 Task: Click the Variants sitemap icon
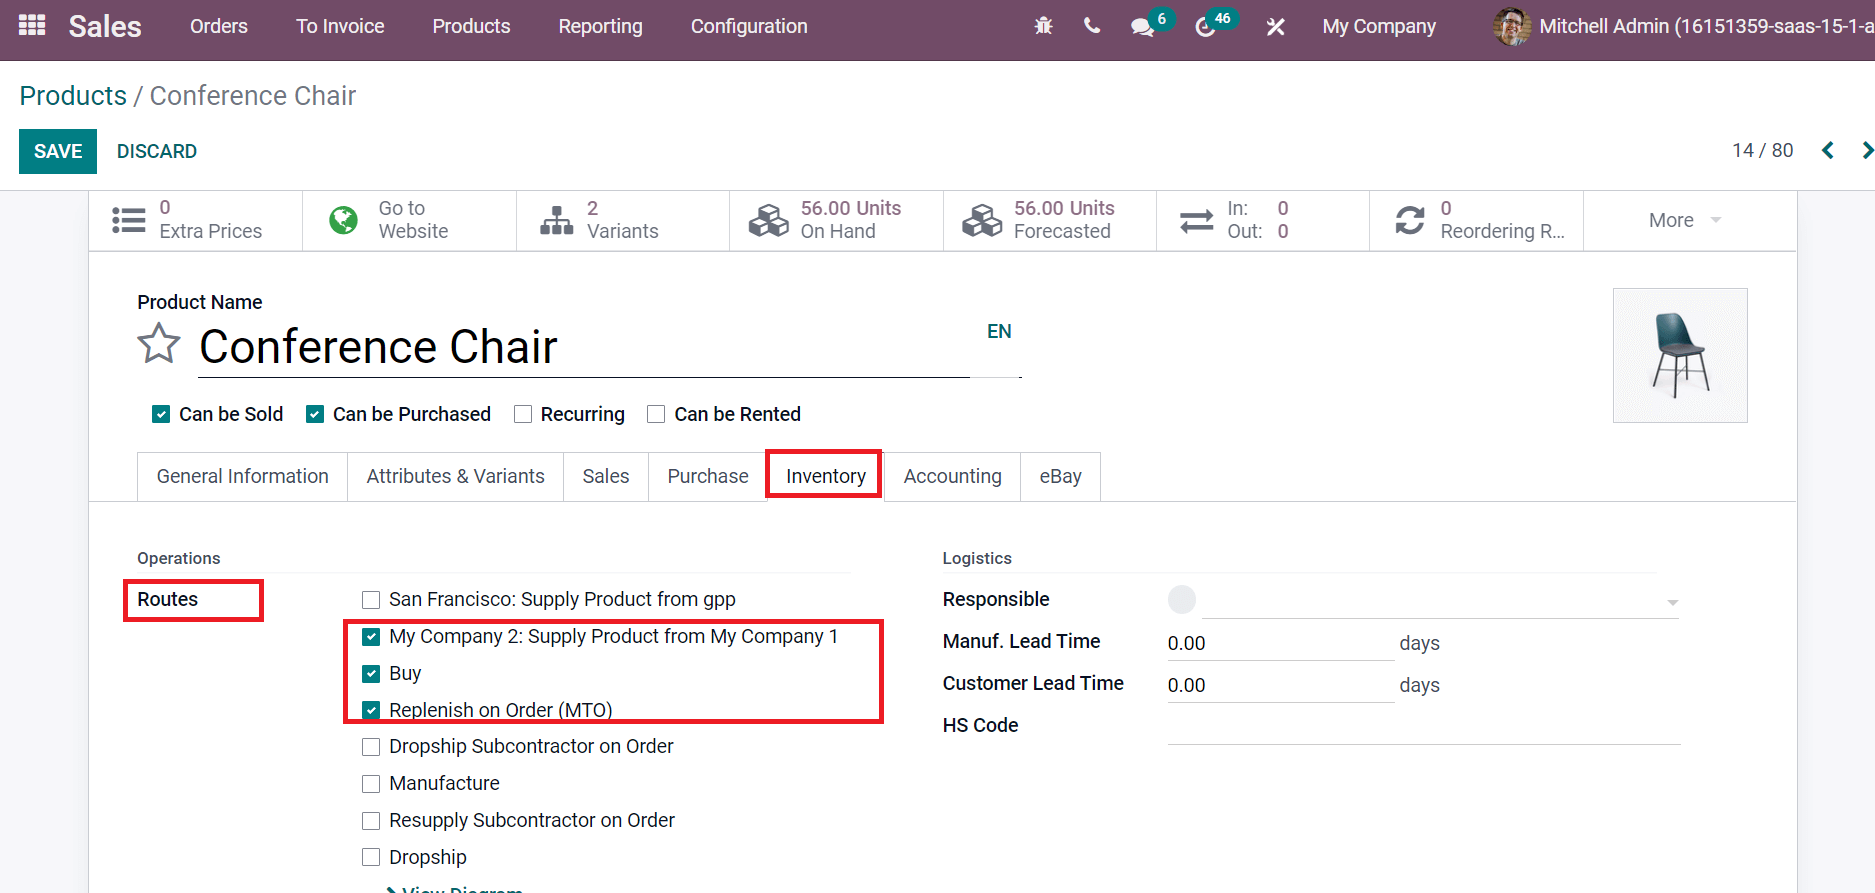556,220
